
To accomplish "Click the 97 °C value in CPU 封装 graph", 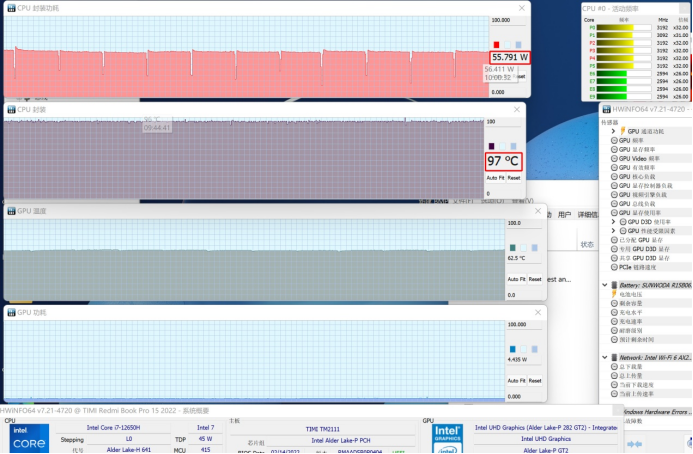I will 503,161.
